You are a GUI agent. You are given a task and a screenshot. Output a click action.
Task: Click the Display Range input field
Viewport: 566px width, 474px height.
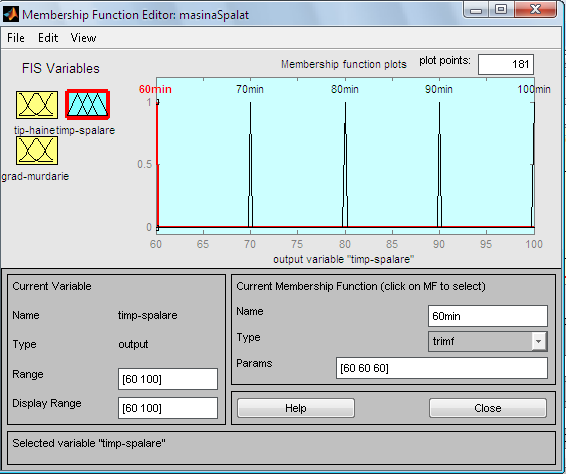(168, 408)
